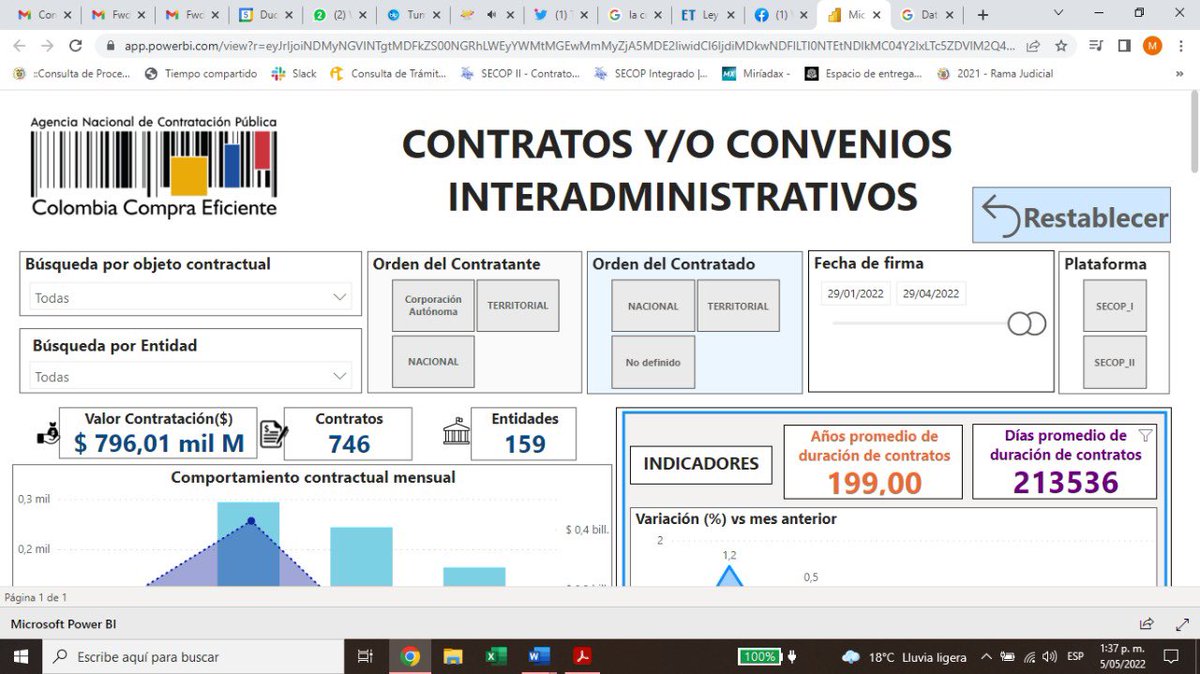This screenshot has width=1200, height=674.
Task: Select TERRITORIAL under Orden del Contratante
Action: [518, 305]
